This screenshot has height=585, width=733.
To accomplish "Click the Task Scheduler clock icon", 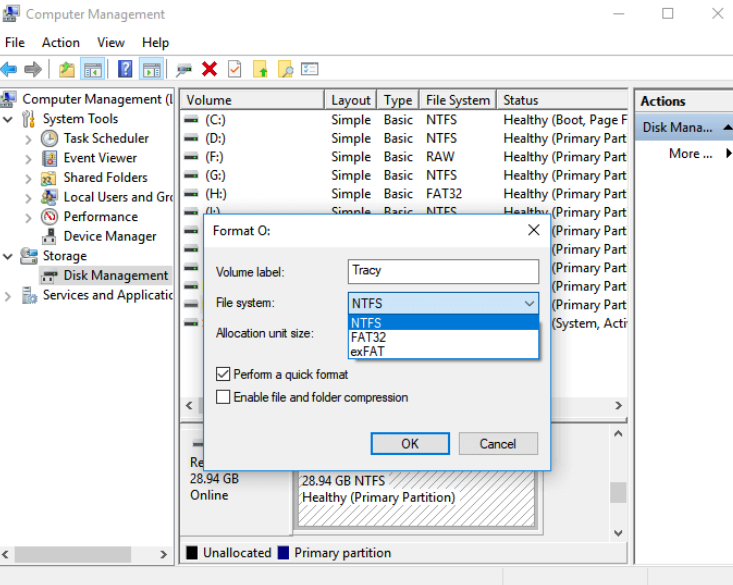I will [x=49, y=139].
